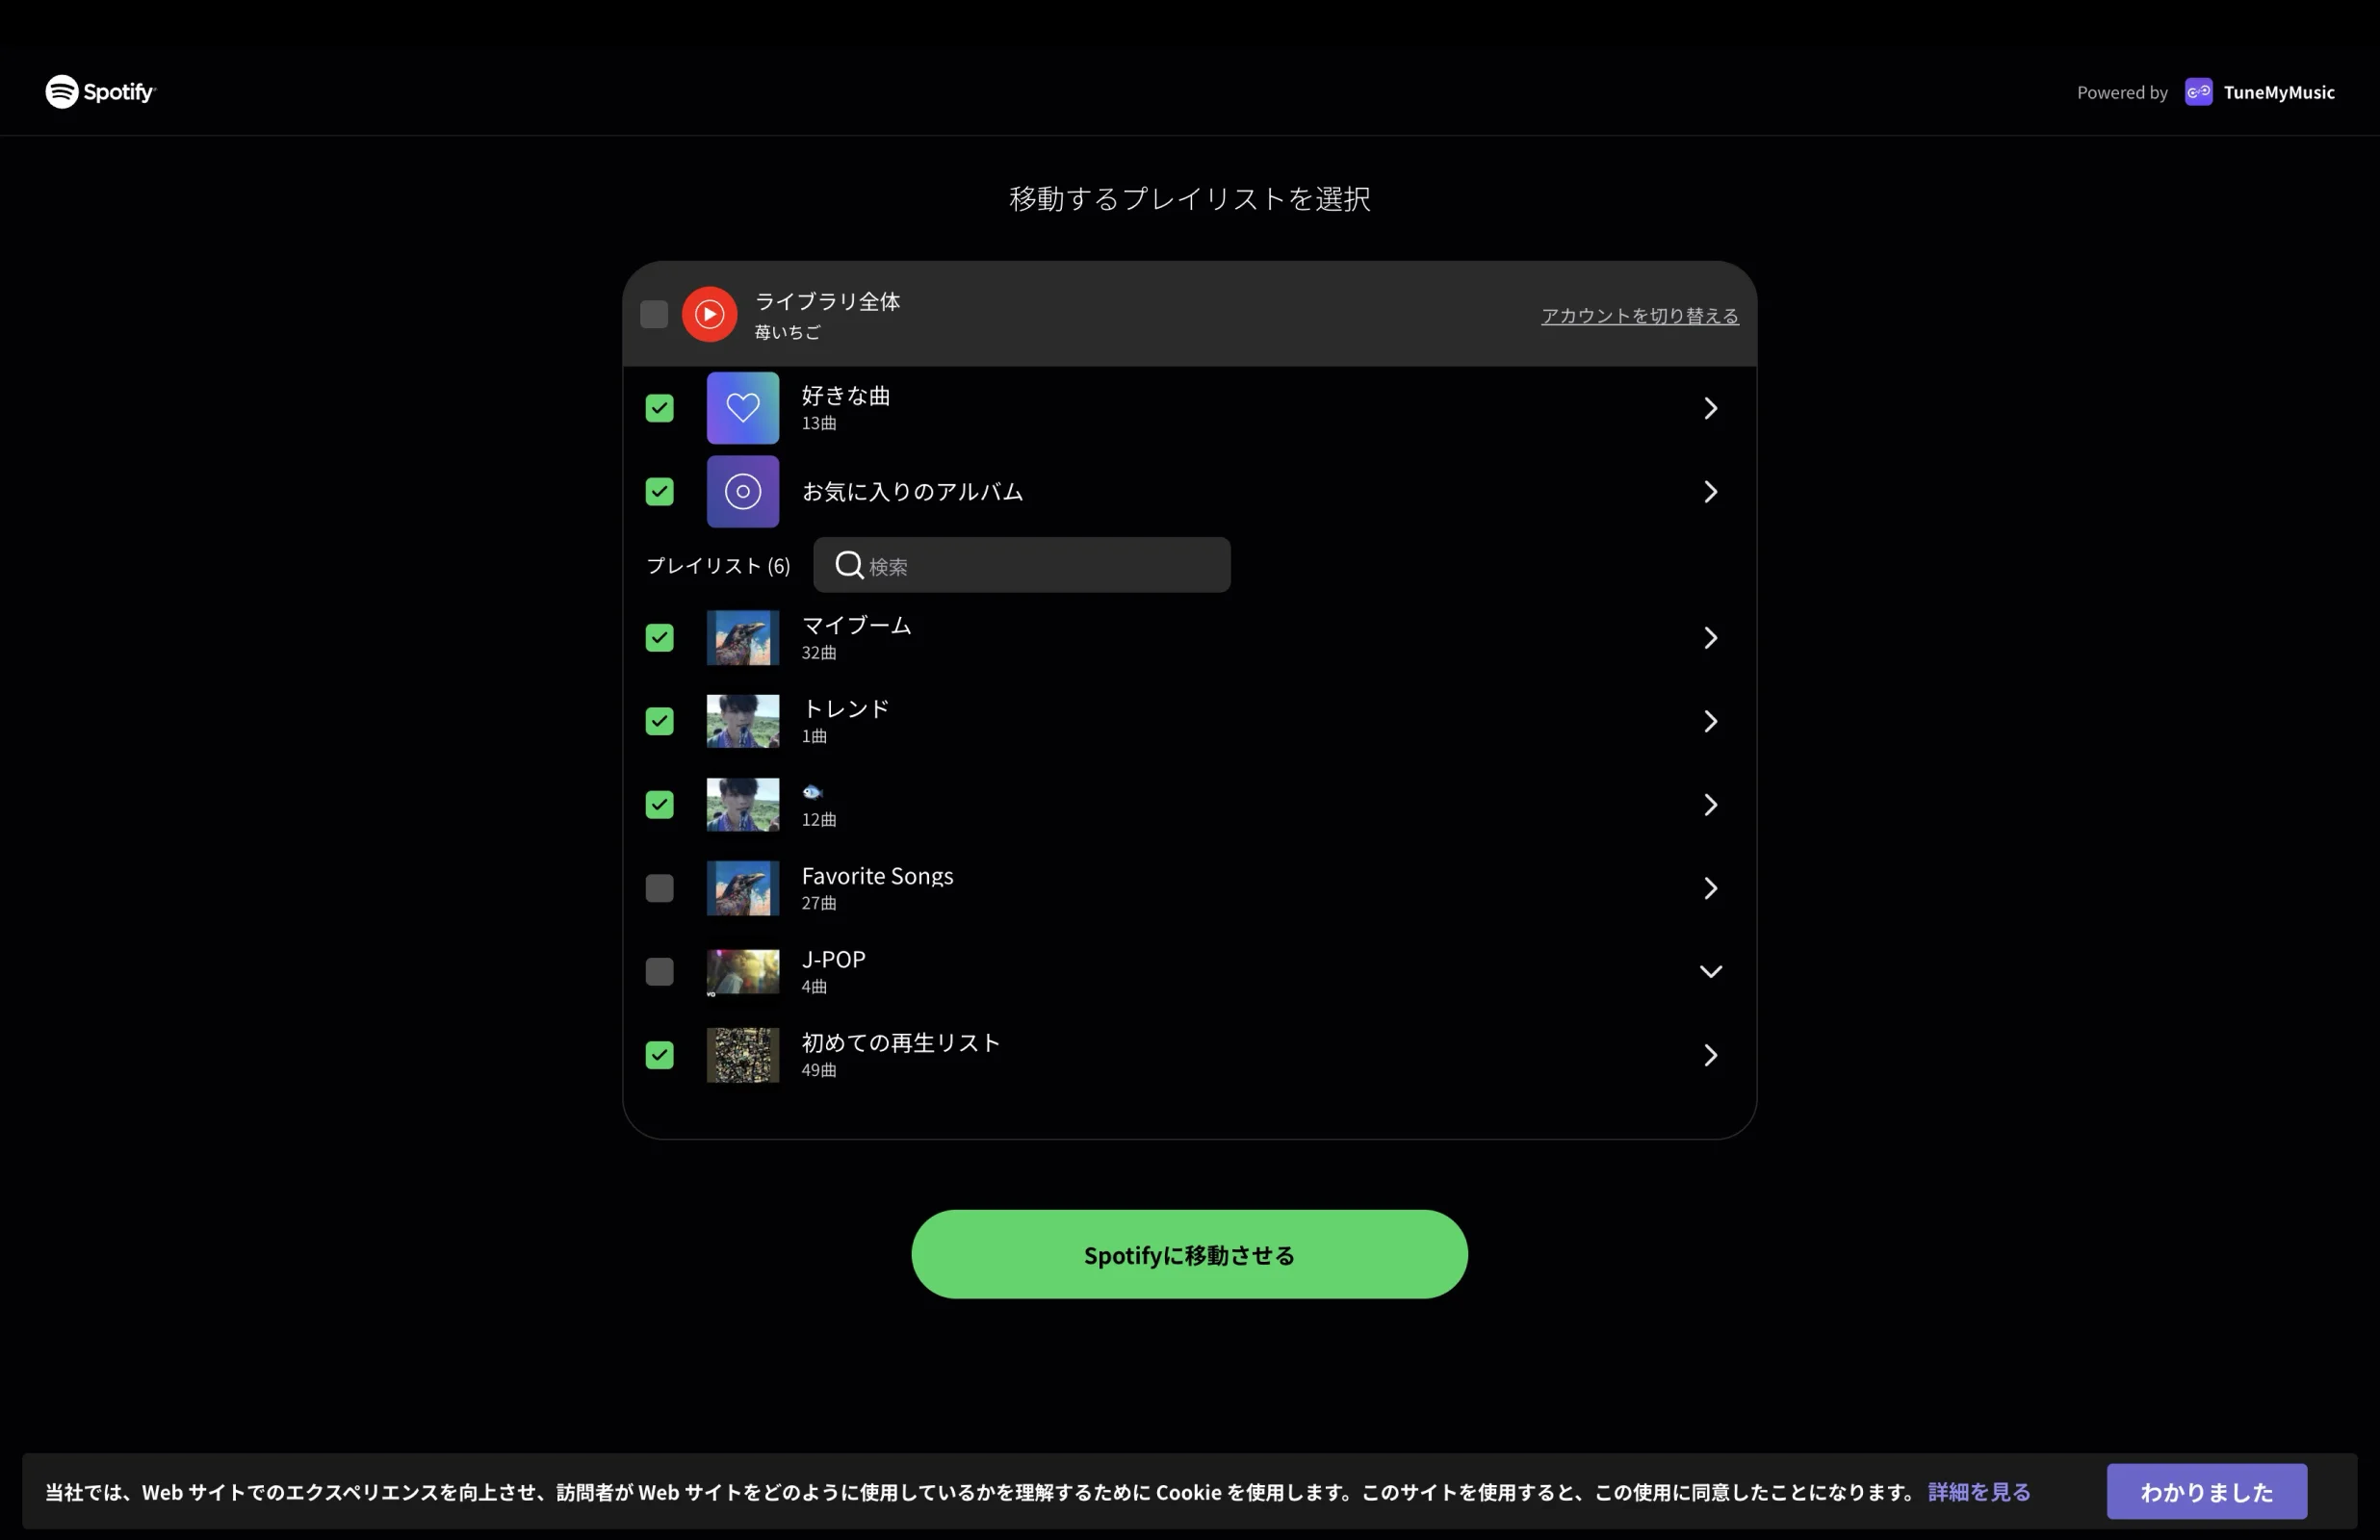Check the J-POP playlist checkbox
Image resolution: width=2380 pixels, height=1540 pixels.
coord(659,972)
